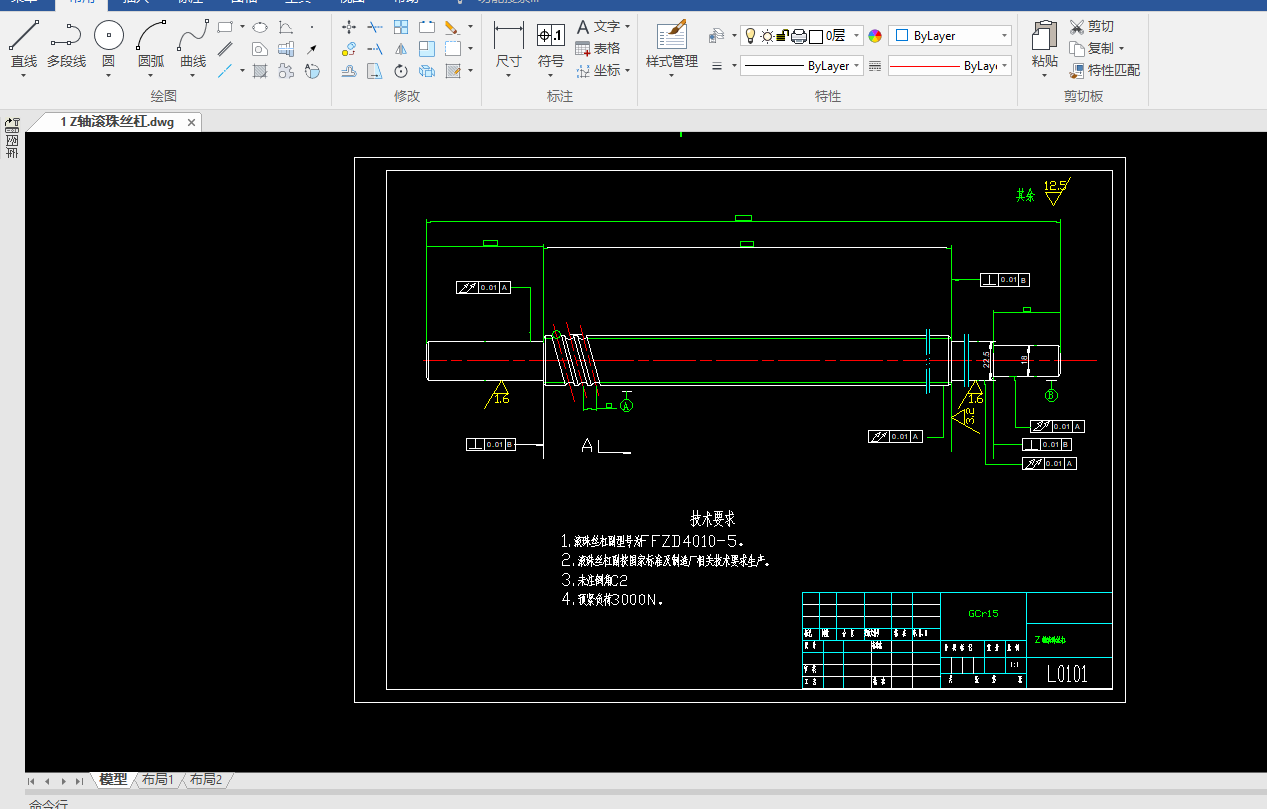Toggle layer freeze sun icon
Viewport: 1267px width, 809px height.
click(767, 36)
